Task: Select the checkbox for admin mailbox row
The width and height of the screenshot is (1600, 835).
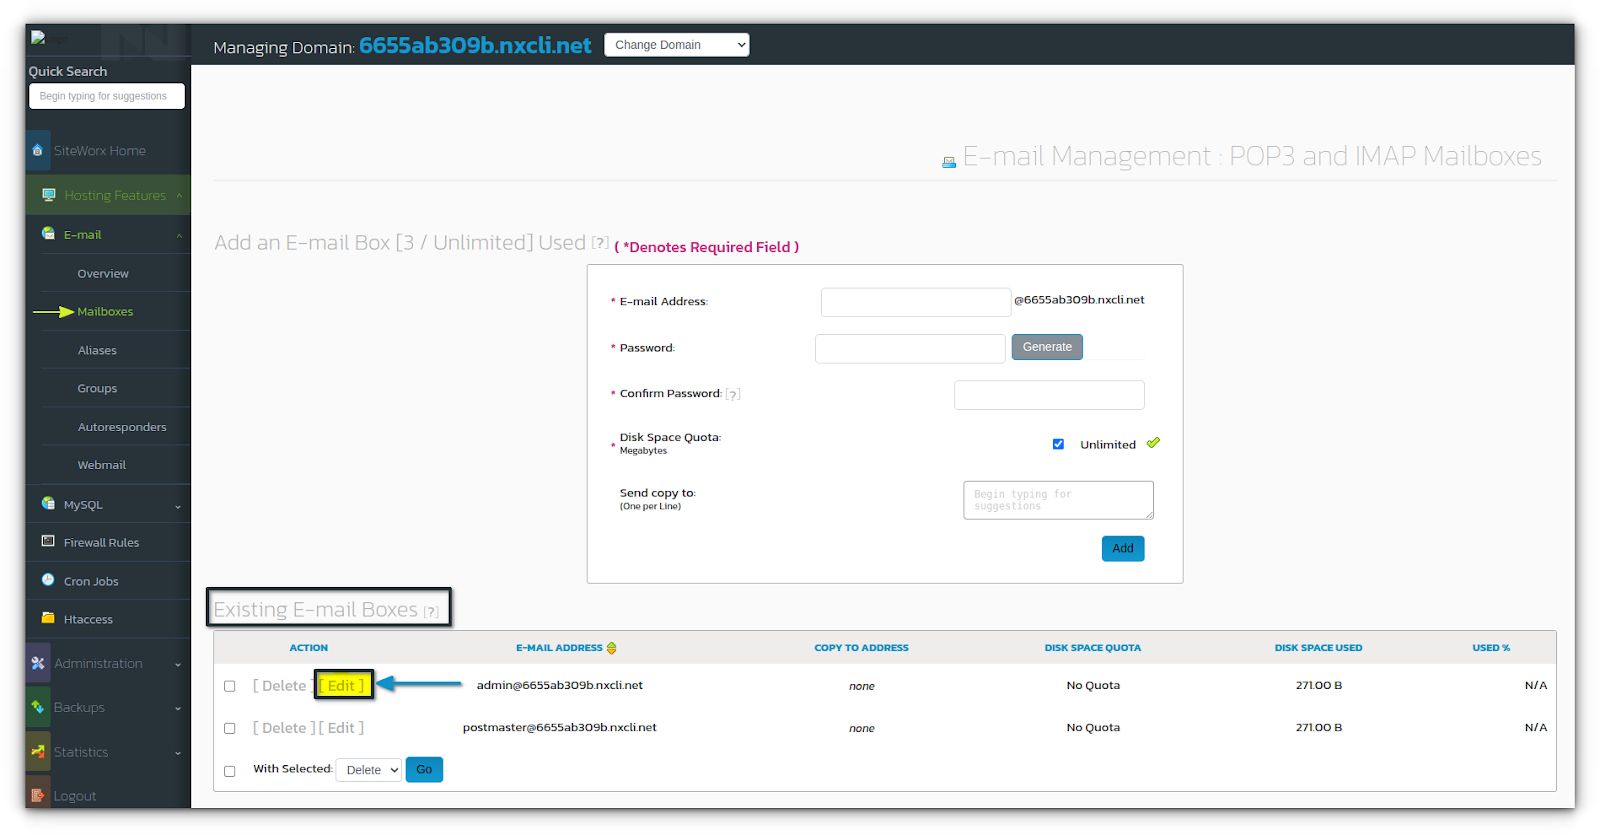Action: tap(230, 686)
